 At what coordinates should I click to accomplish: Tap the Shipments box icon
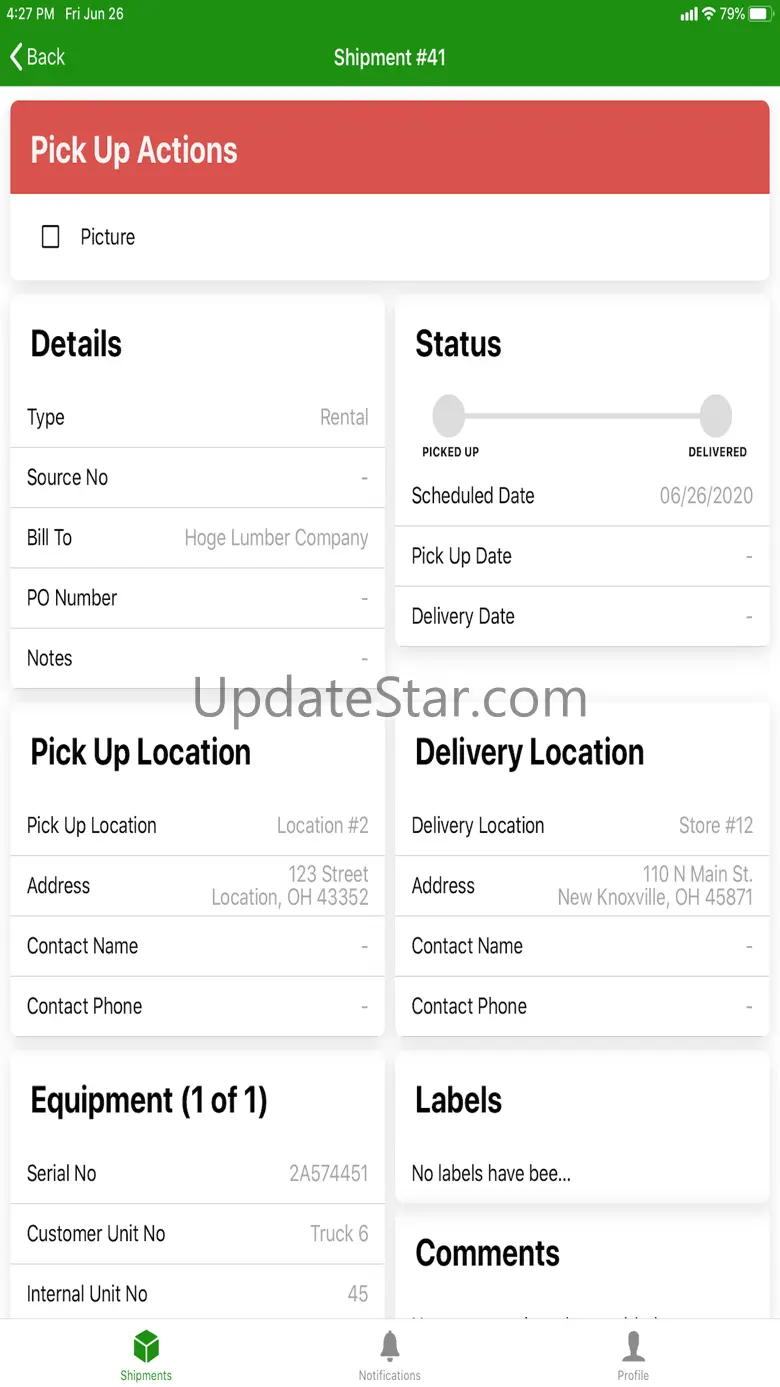click(x=146, y=1346)
